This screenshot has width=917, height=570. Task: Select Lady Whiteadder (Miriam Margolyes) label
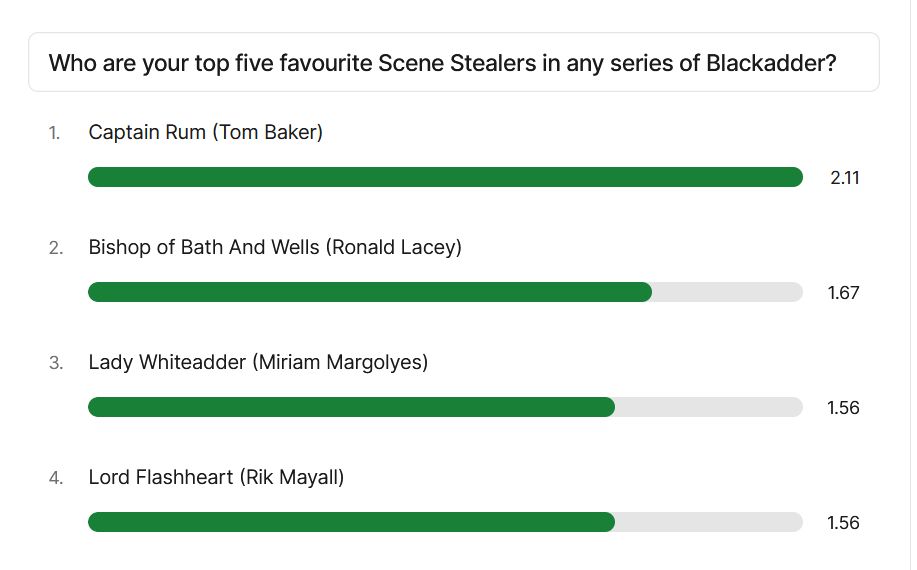click(x=258, y=362)
